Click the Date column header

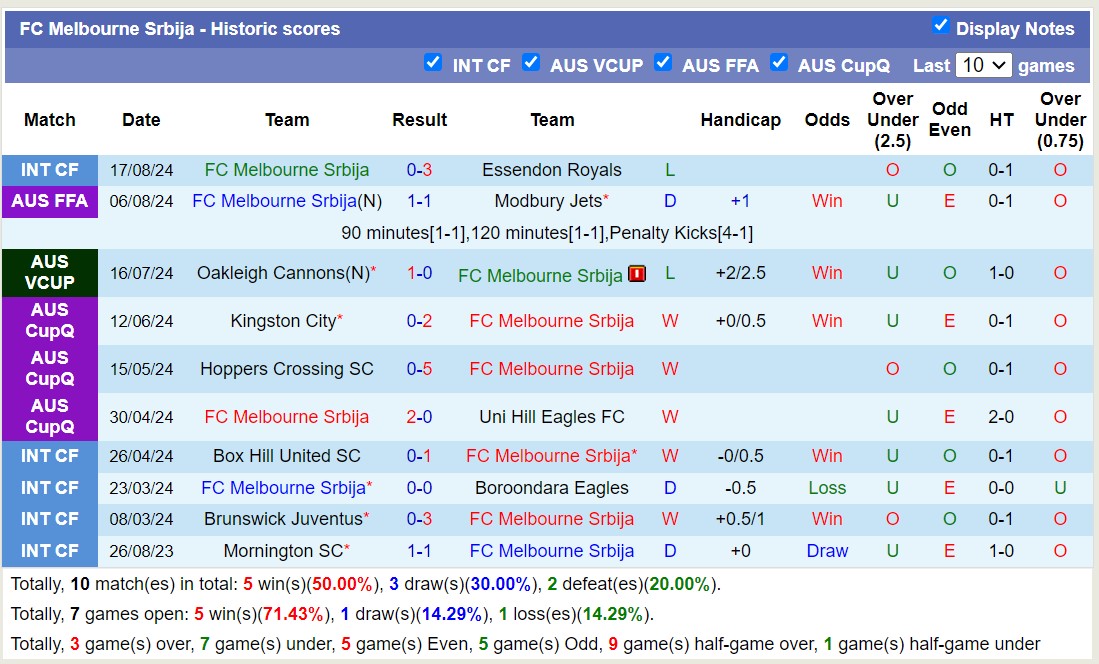(141, 119)
